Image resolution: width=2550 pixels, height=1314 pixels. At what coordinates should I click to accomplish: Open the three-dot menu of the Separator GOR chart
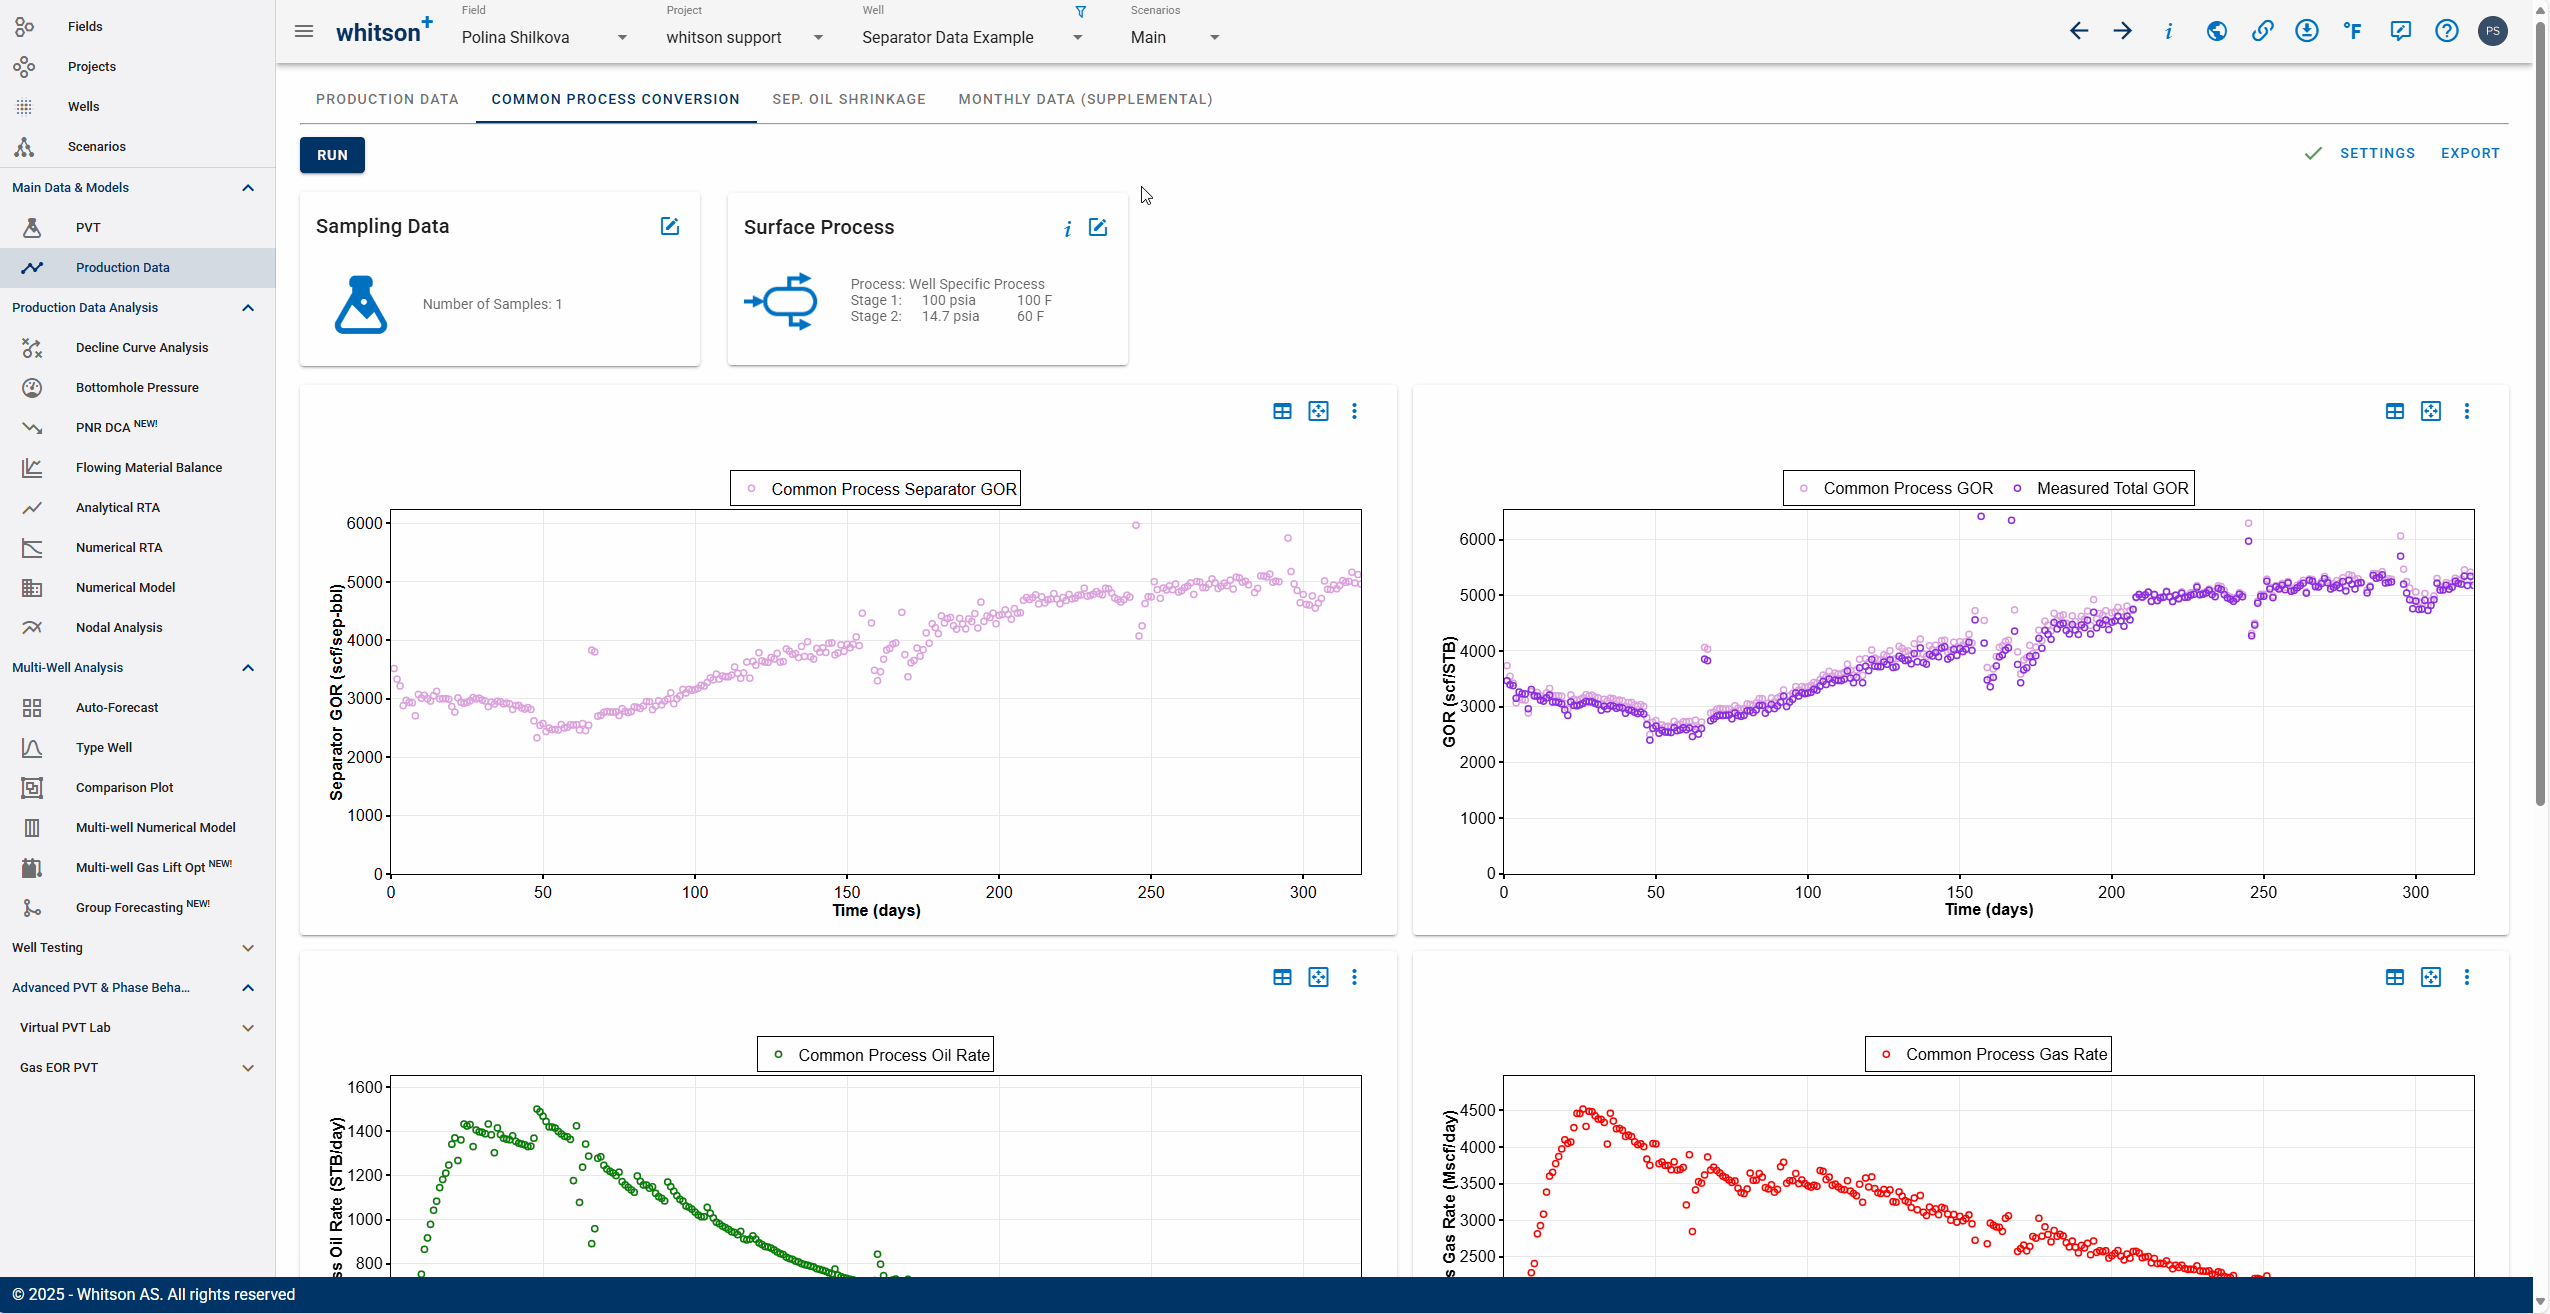[1355, 411]
